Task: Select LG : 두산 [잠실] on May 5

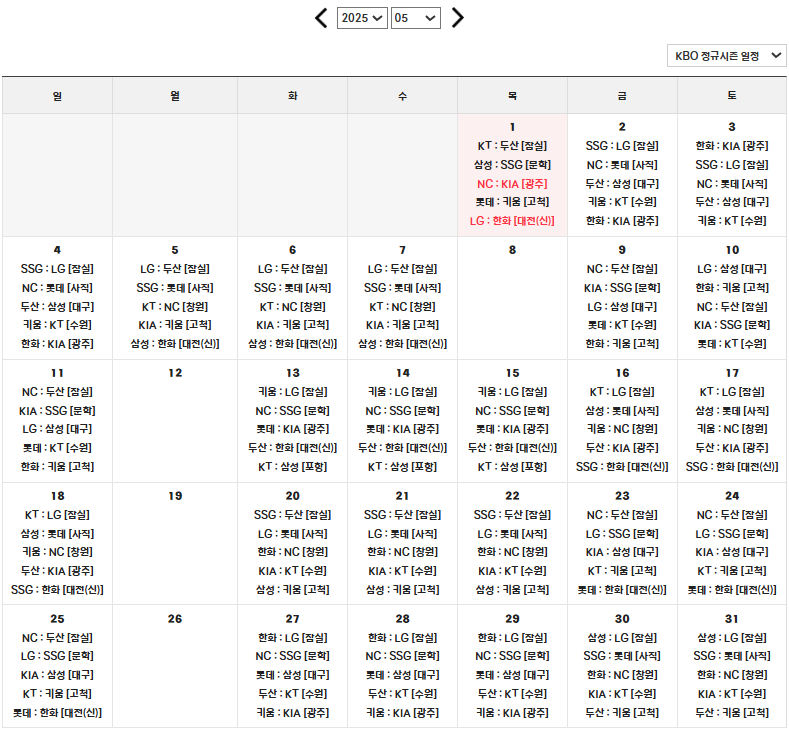Action: coord(175,269)
